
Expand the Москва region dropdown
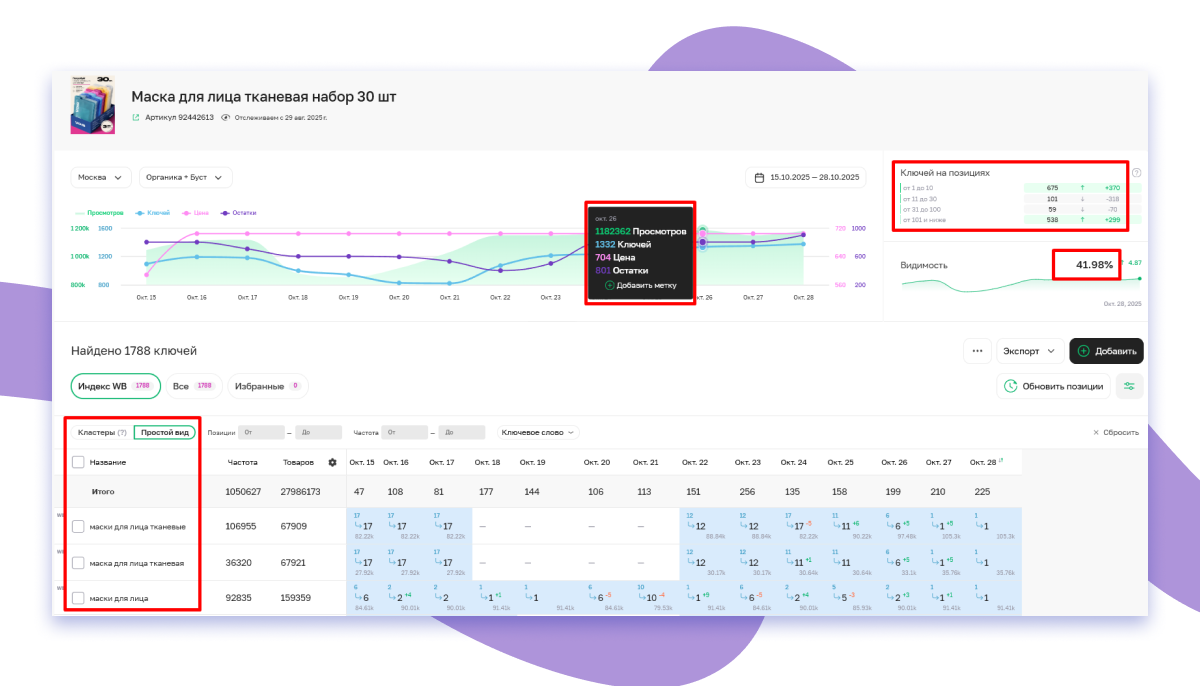[x=101, y=177]
